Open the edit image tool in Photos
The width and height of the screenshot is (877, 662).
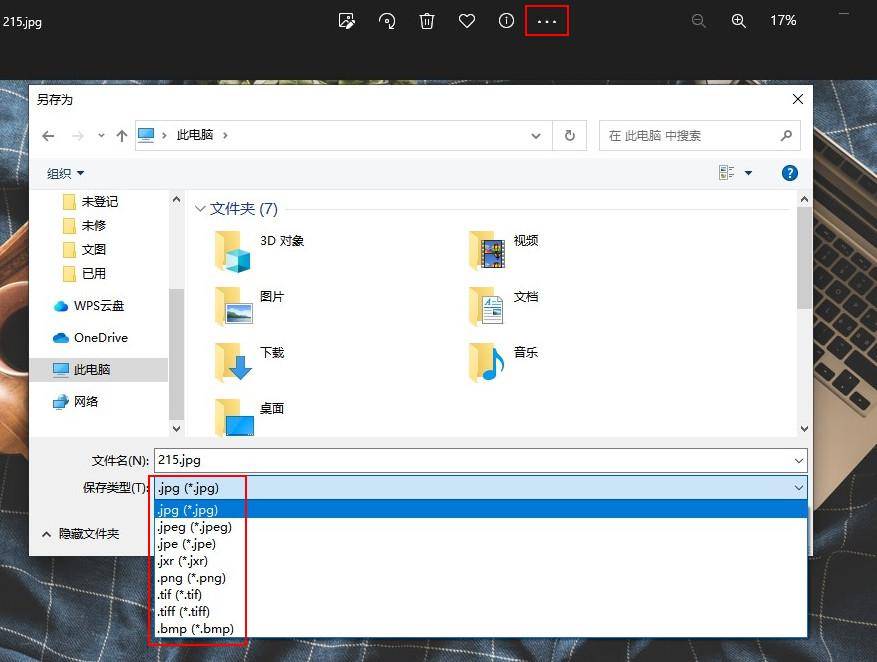[347, 21]
